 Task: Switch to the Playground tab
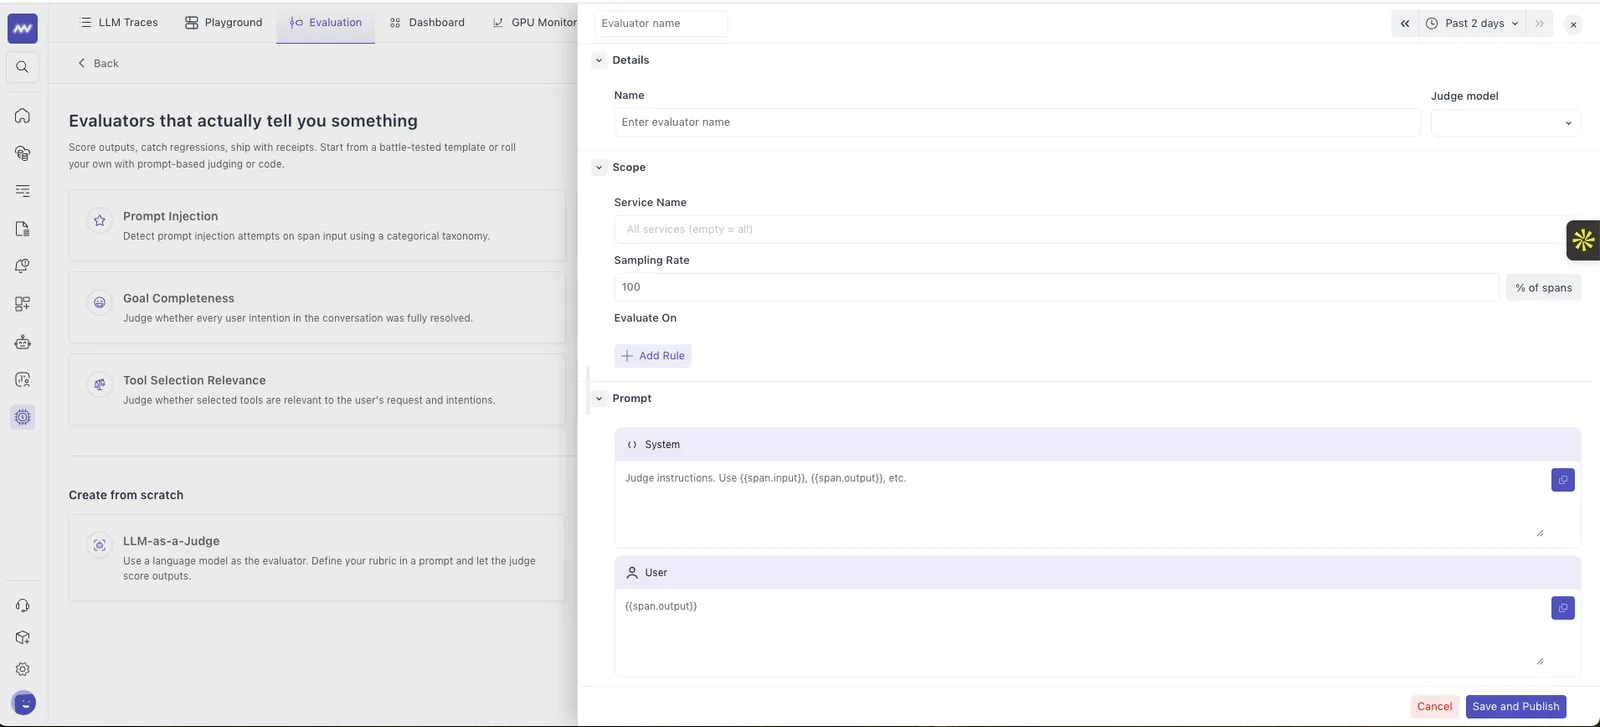point(224,22)
